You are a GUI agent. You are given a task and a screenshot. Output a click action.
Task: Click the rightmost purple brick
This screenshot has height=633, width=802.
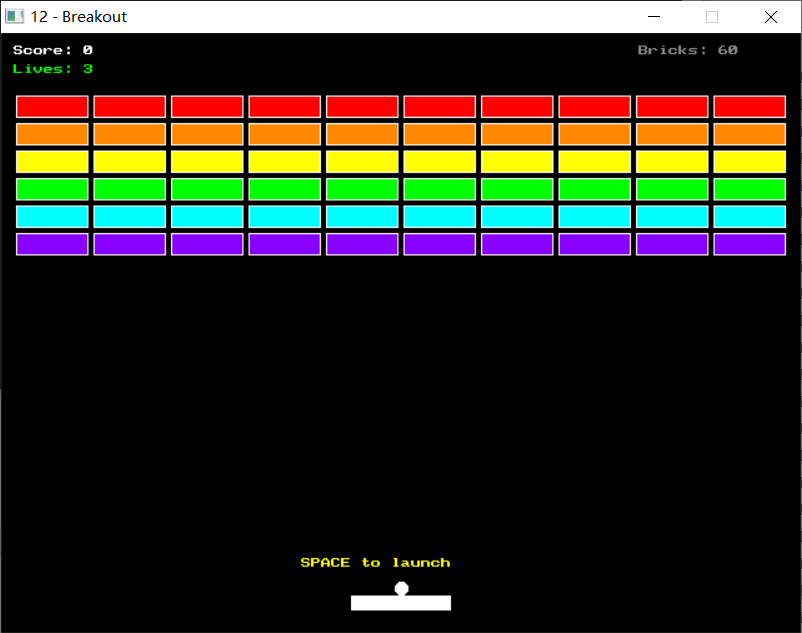click(x=749, y=244)
